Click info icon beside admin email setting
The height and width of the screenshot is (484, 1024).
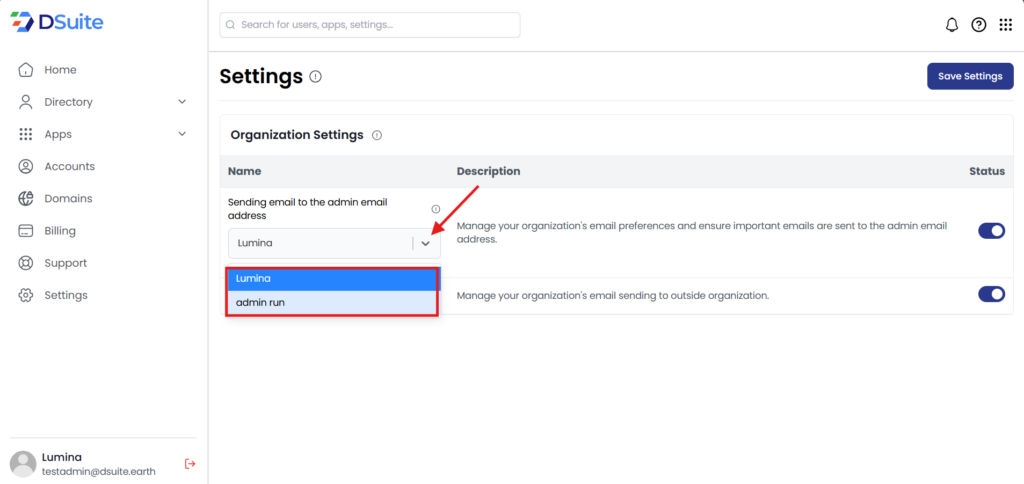[435, 209]
